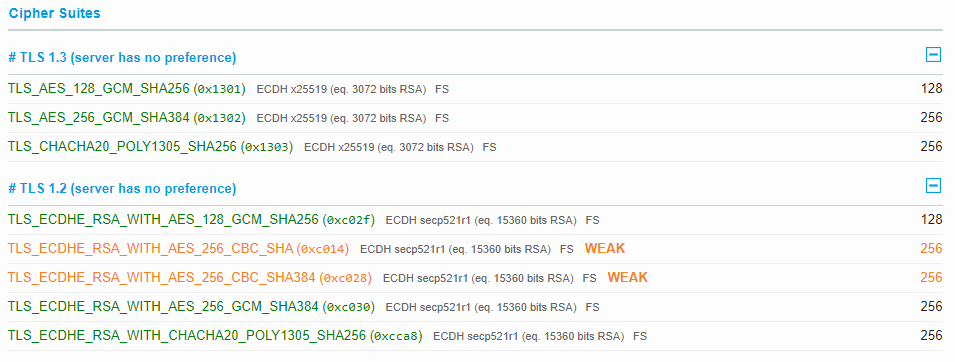Collapse the TLS 1.3 section with minus icon
Viewport: 955px width, 362px height.
coord(933,55)
